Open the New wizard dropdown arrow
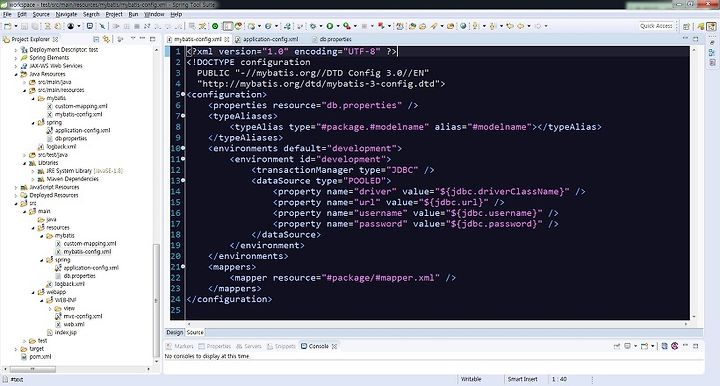 tap(16, 26)
